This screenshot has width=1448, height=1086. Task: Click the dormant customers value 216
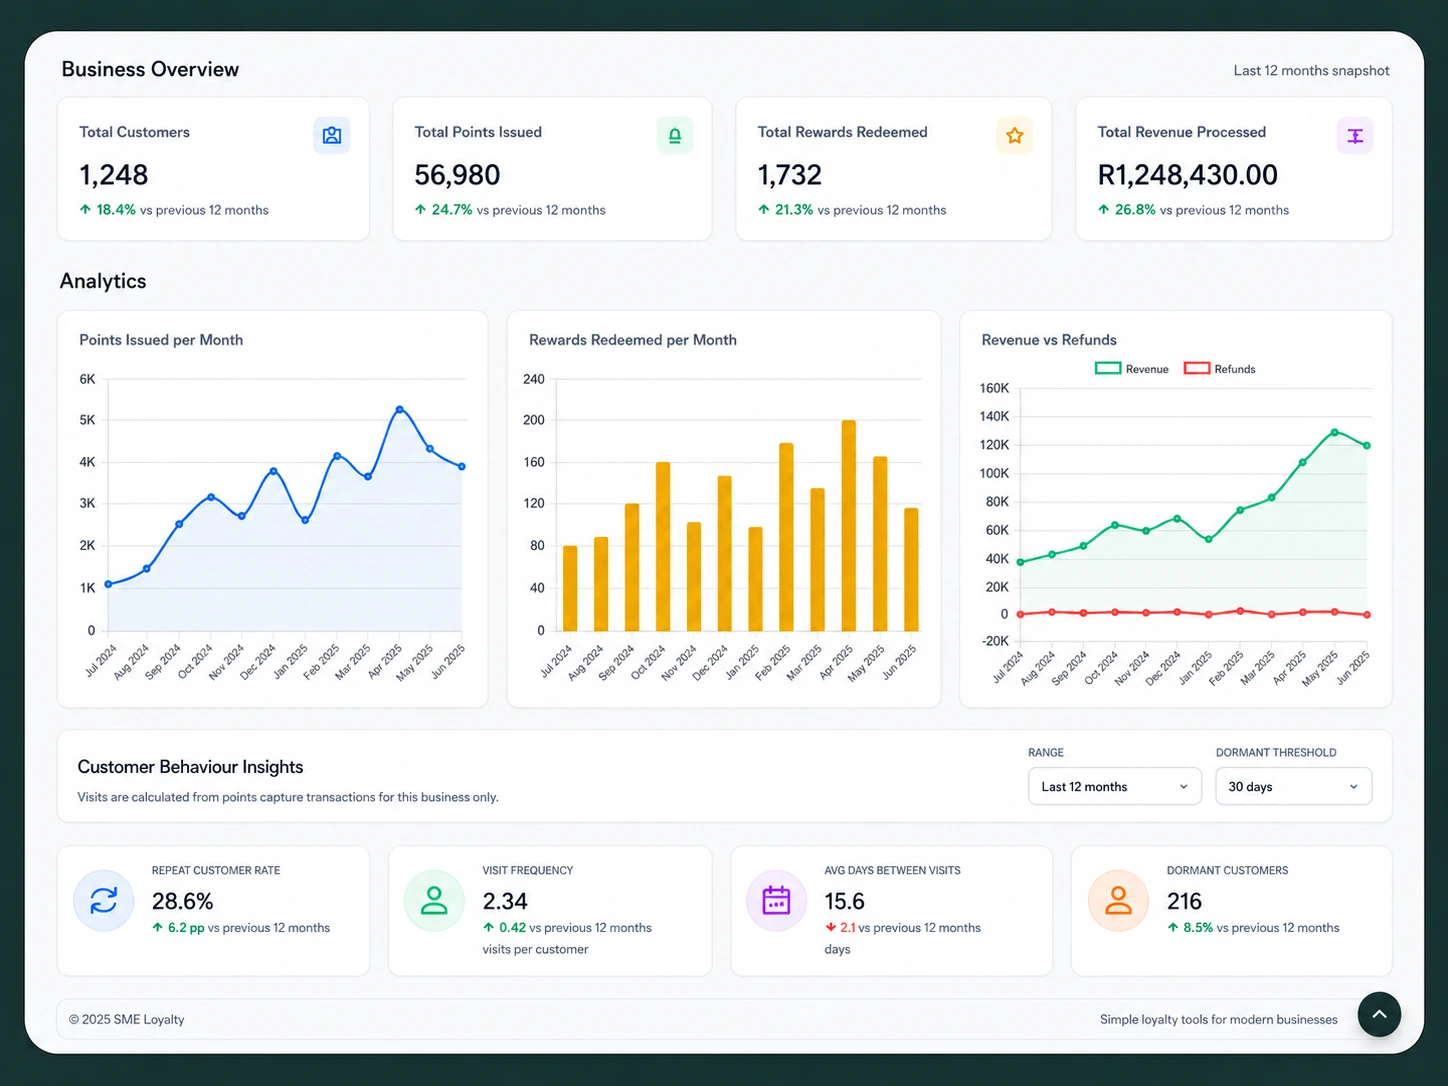1184,901
